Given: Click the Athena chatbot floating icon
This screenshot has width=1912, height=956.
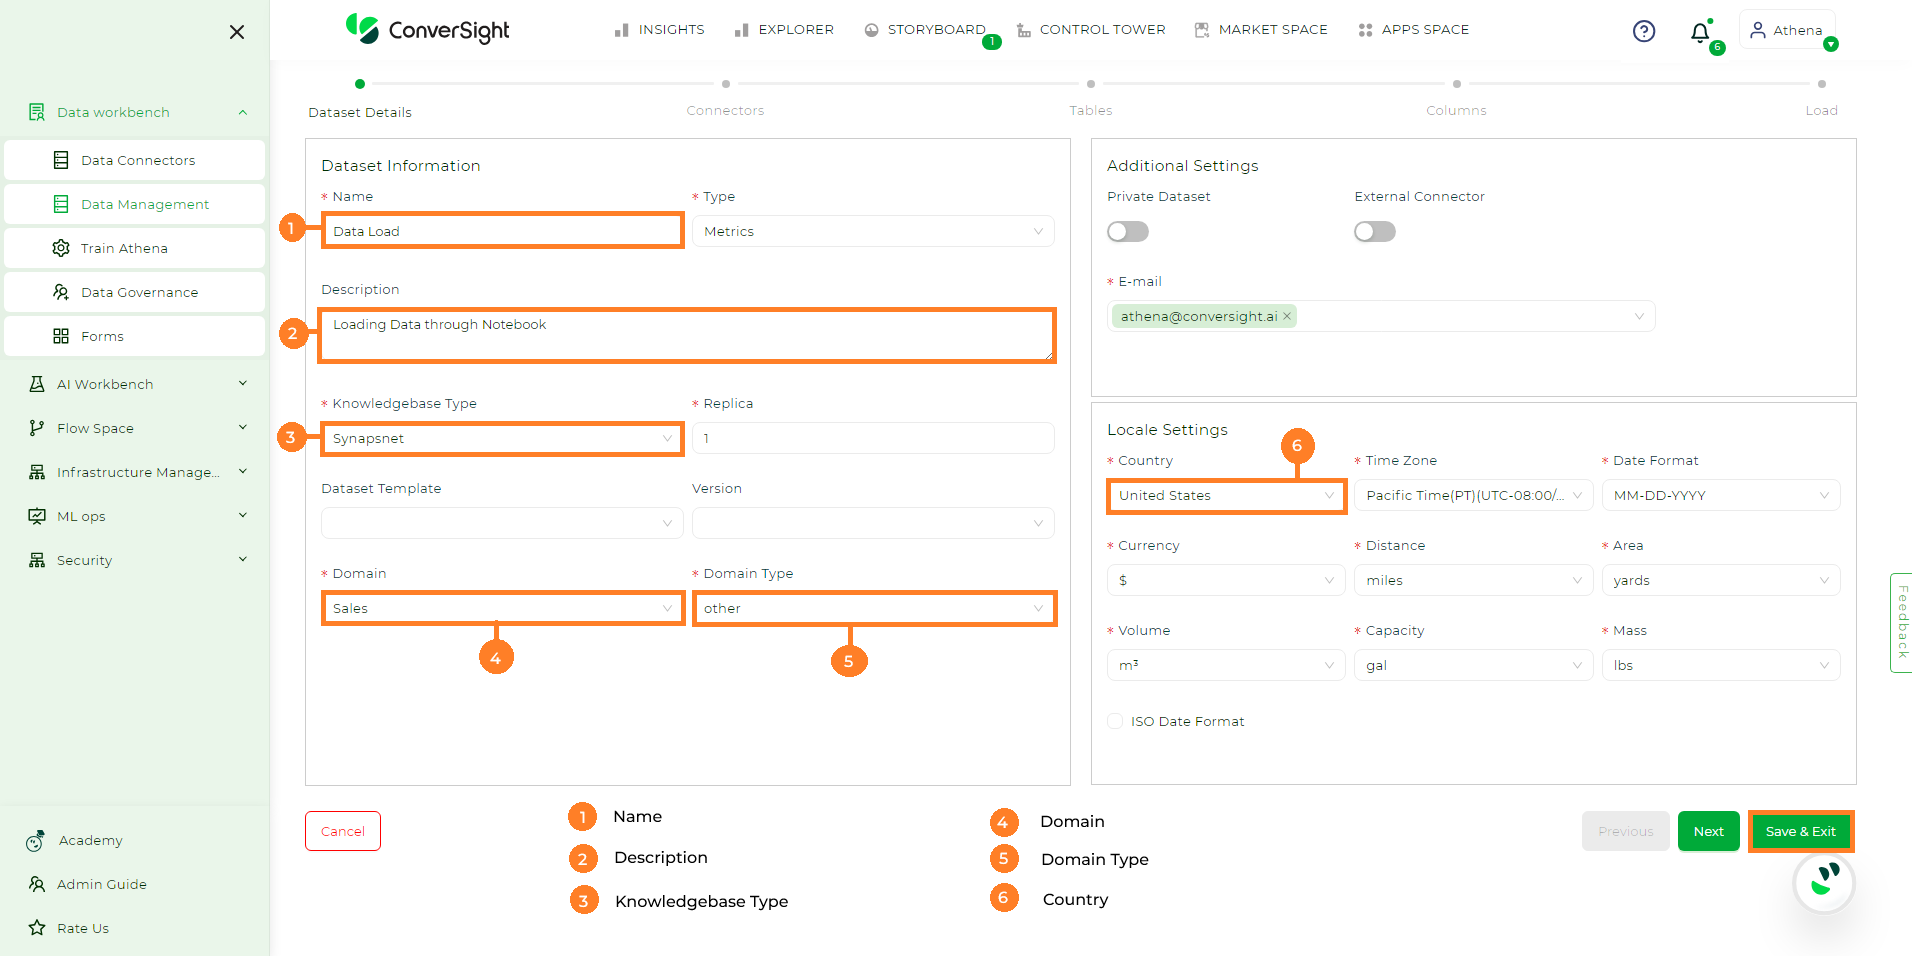Looking at the screenshot, I should [x=1824, y=883].
